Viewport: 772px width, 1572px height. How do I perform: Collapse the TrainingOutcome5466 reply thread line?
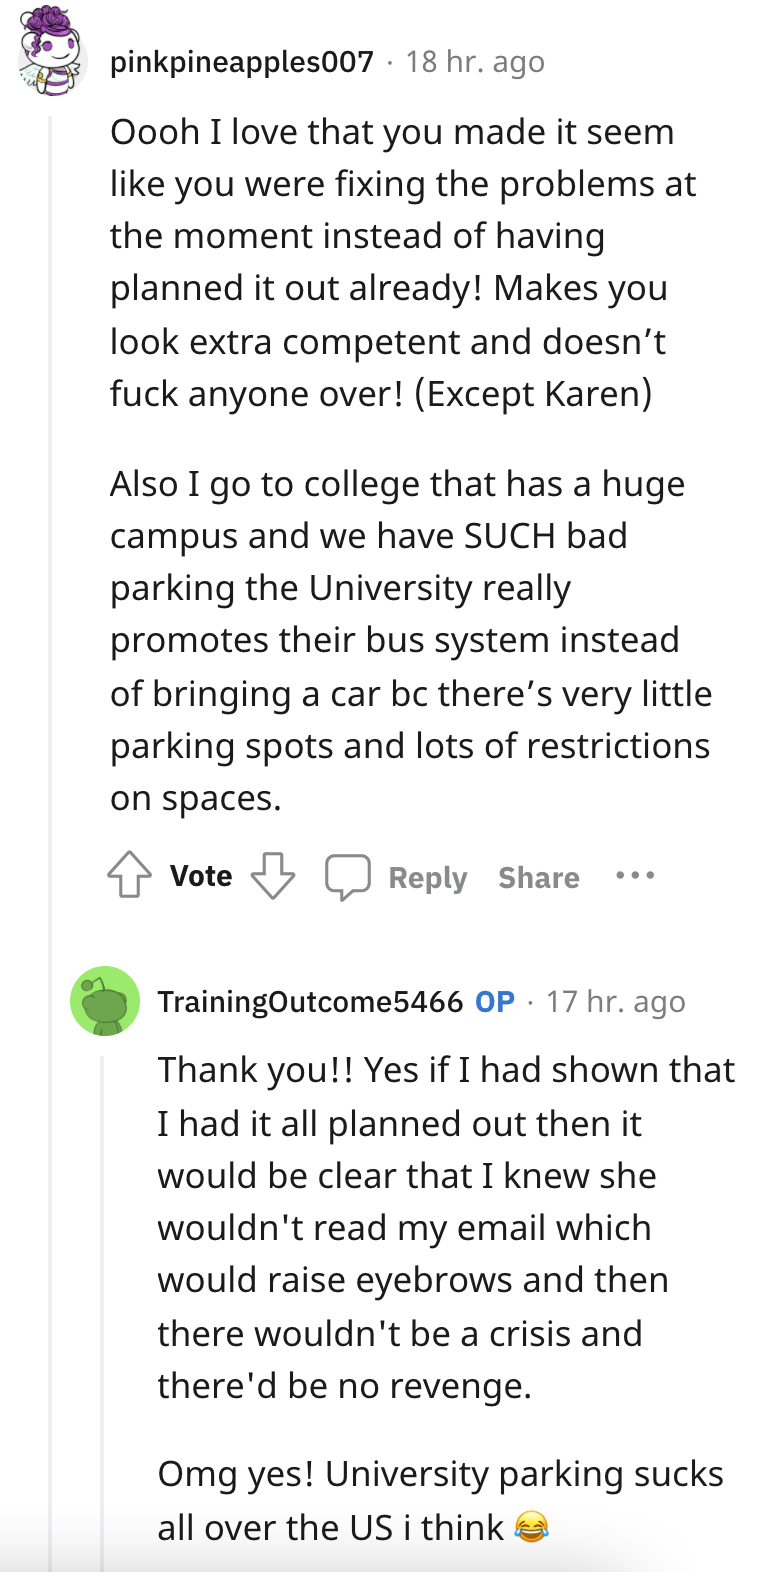[x=103, y=1300]
